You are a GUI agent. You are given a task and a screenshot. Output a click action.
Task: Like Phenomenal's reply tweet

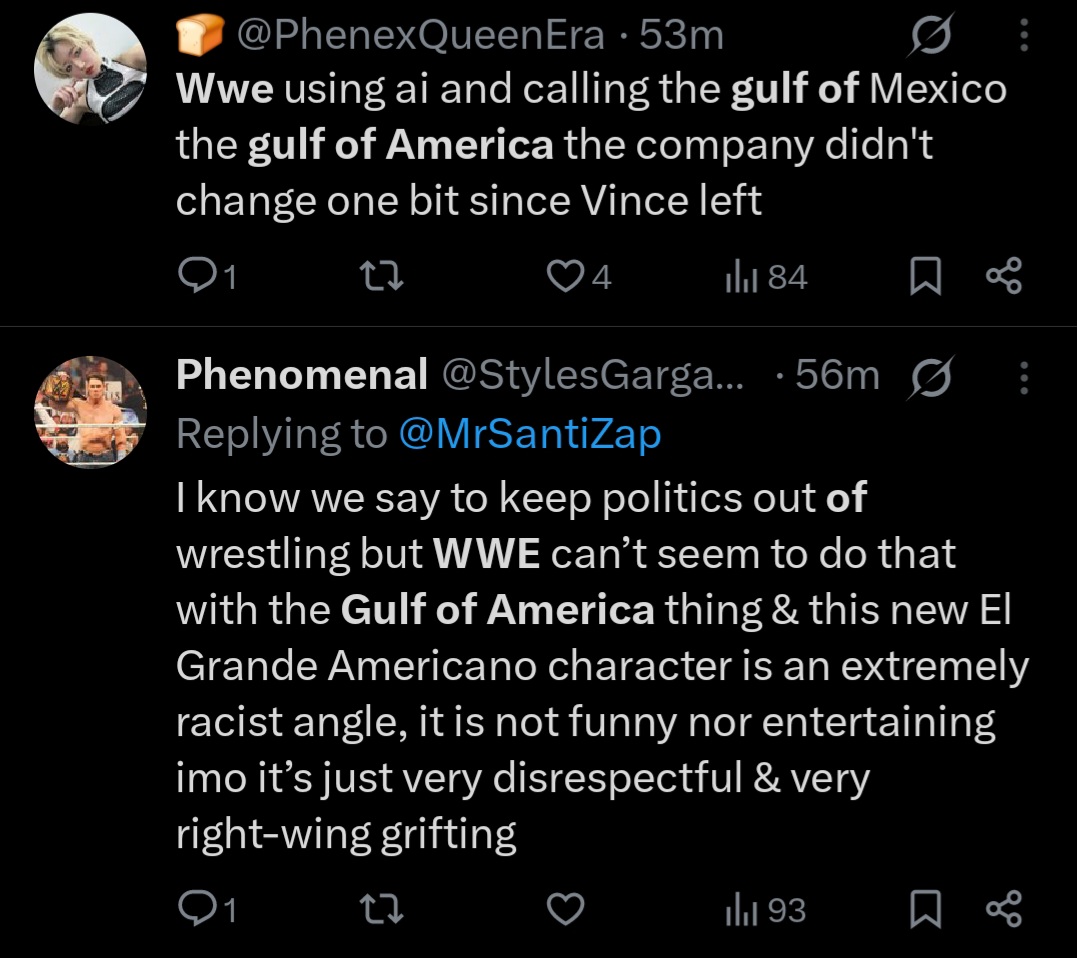coord(567,910)
